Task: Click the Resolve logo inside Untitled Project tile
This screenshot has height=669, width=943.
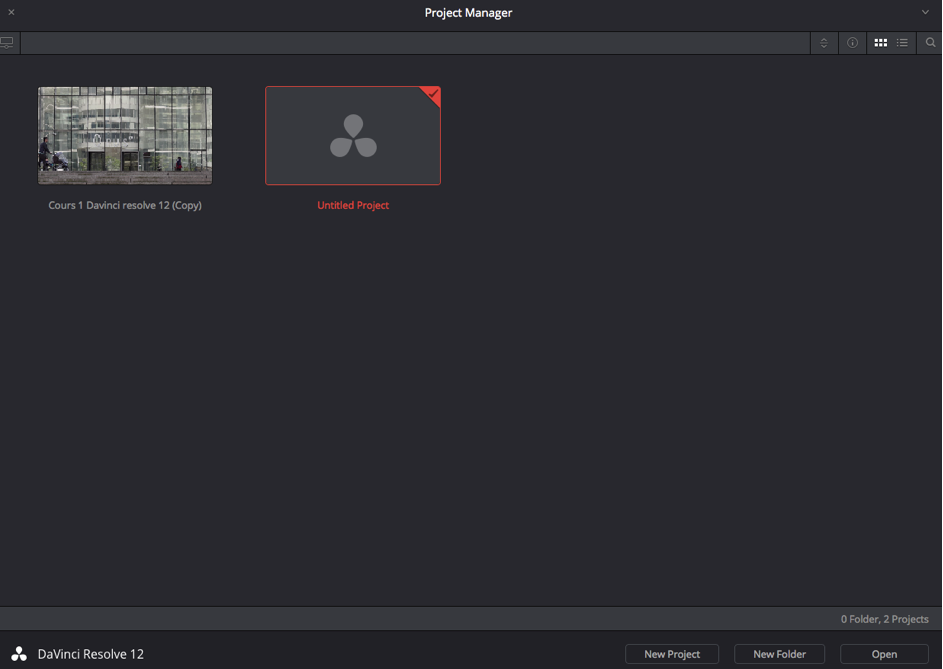Action: coord(353,137)
